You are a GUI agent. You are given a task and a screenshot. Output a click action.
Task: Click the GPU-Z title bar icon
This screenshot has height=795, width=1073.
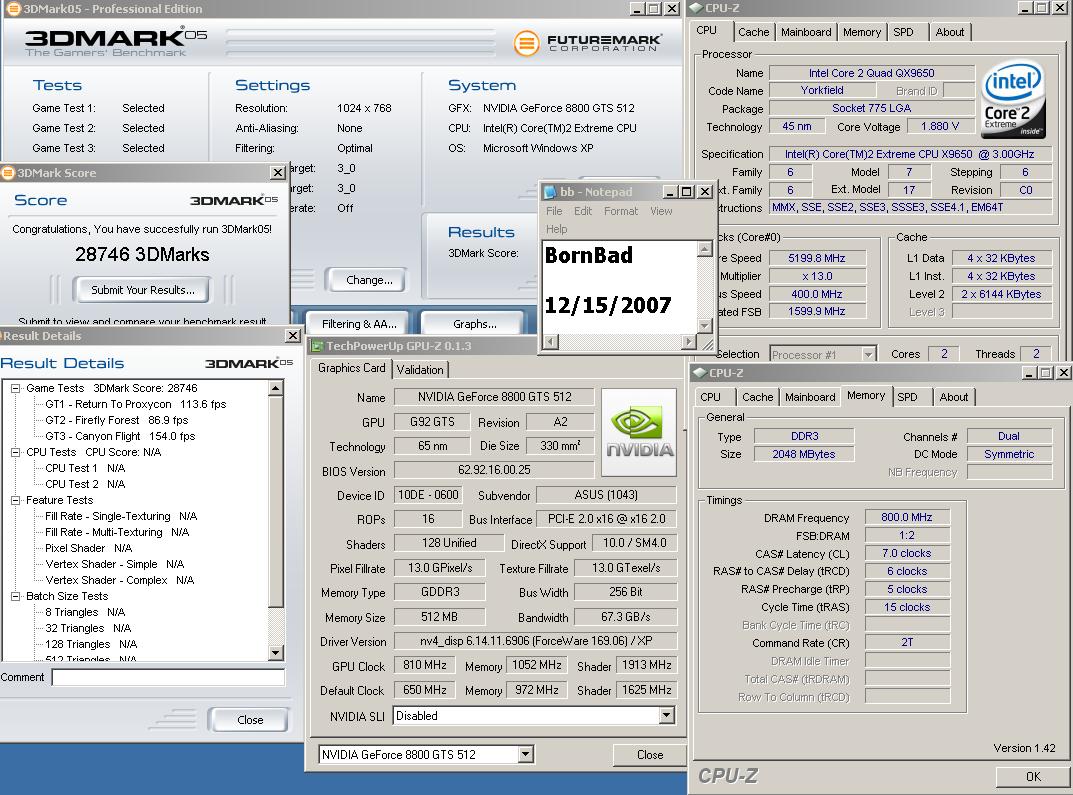point(318,346)
